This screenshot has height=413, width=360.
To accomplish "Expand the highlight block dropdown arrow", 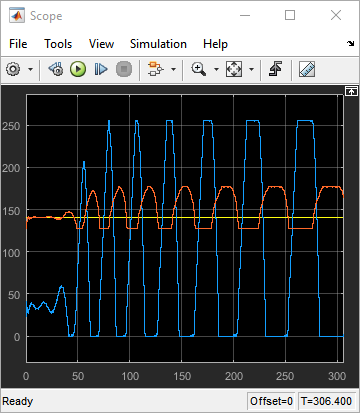I will pyautogui.click(x=173, y=69).
